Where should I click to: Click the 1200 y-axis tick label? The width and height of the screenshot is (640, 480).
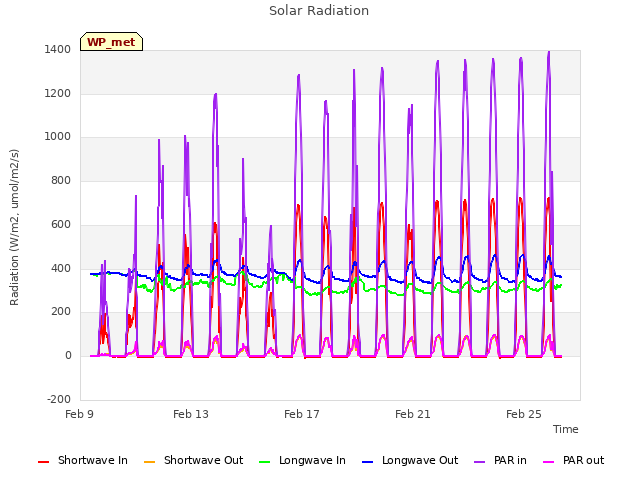tap(58, 93)
